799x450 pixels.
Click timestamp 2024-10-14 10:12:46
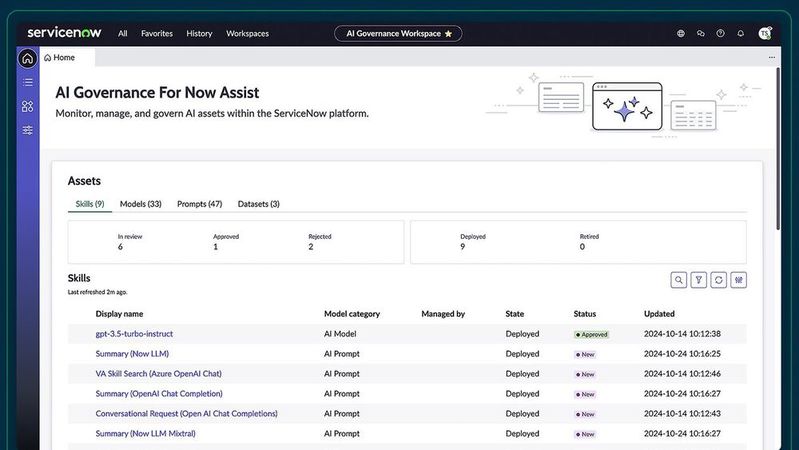coord(682,374)
